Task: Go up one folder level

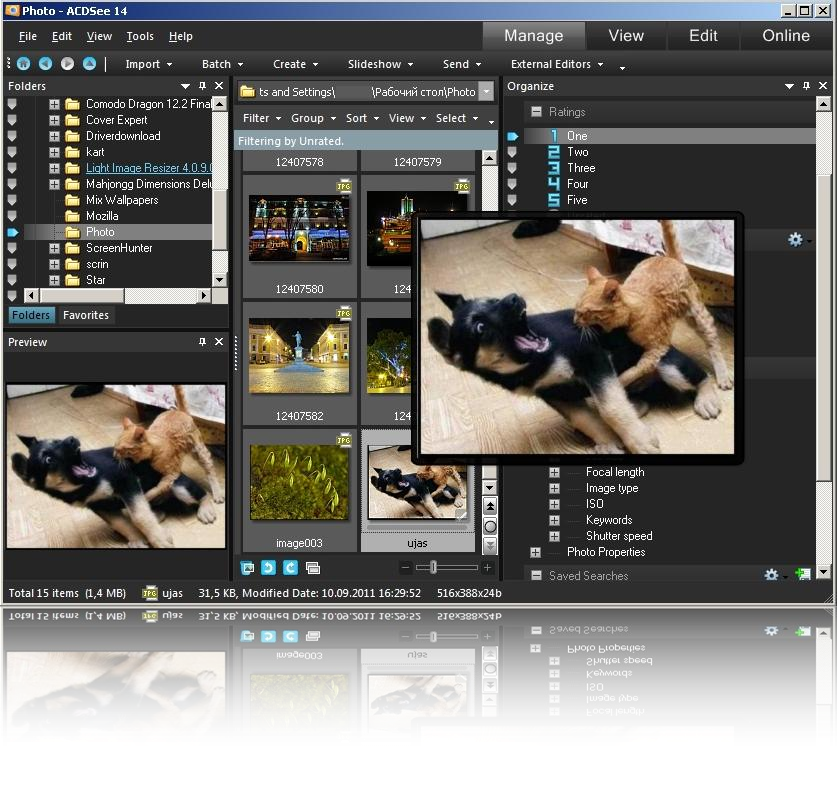Action: point(89,64)
